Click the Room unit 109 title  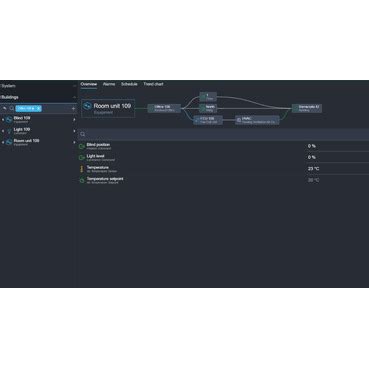click(x=112, y=106)
